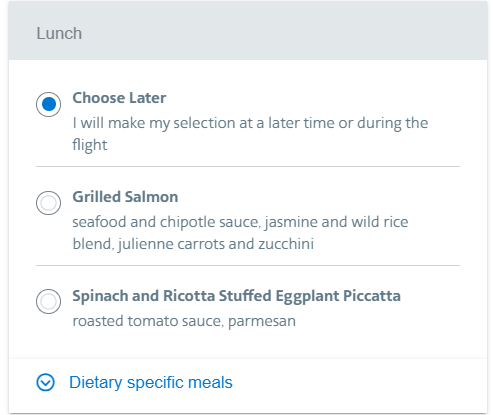Screen dimensions: 493x415
Task: Click the 'I will make my selection' description line
Action: (250, 123)
